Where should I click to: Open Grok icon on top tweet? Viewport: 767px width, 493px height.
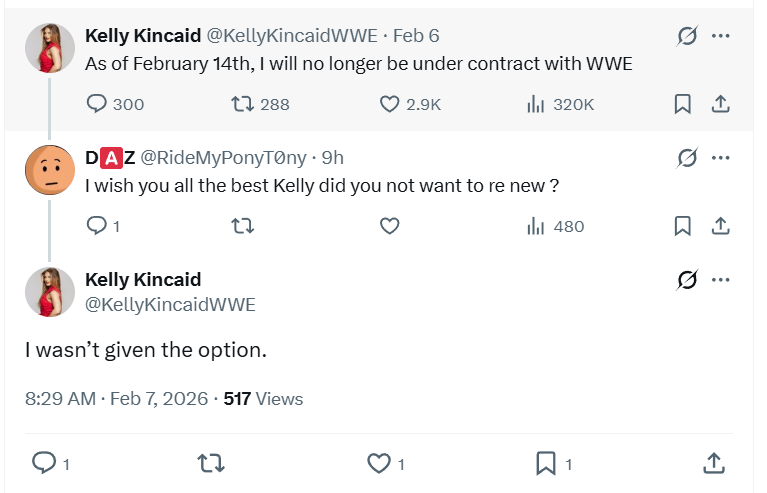(687, 37)
